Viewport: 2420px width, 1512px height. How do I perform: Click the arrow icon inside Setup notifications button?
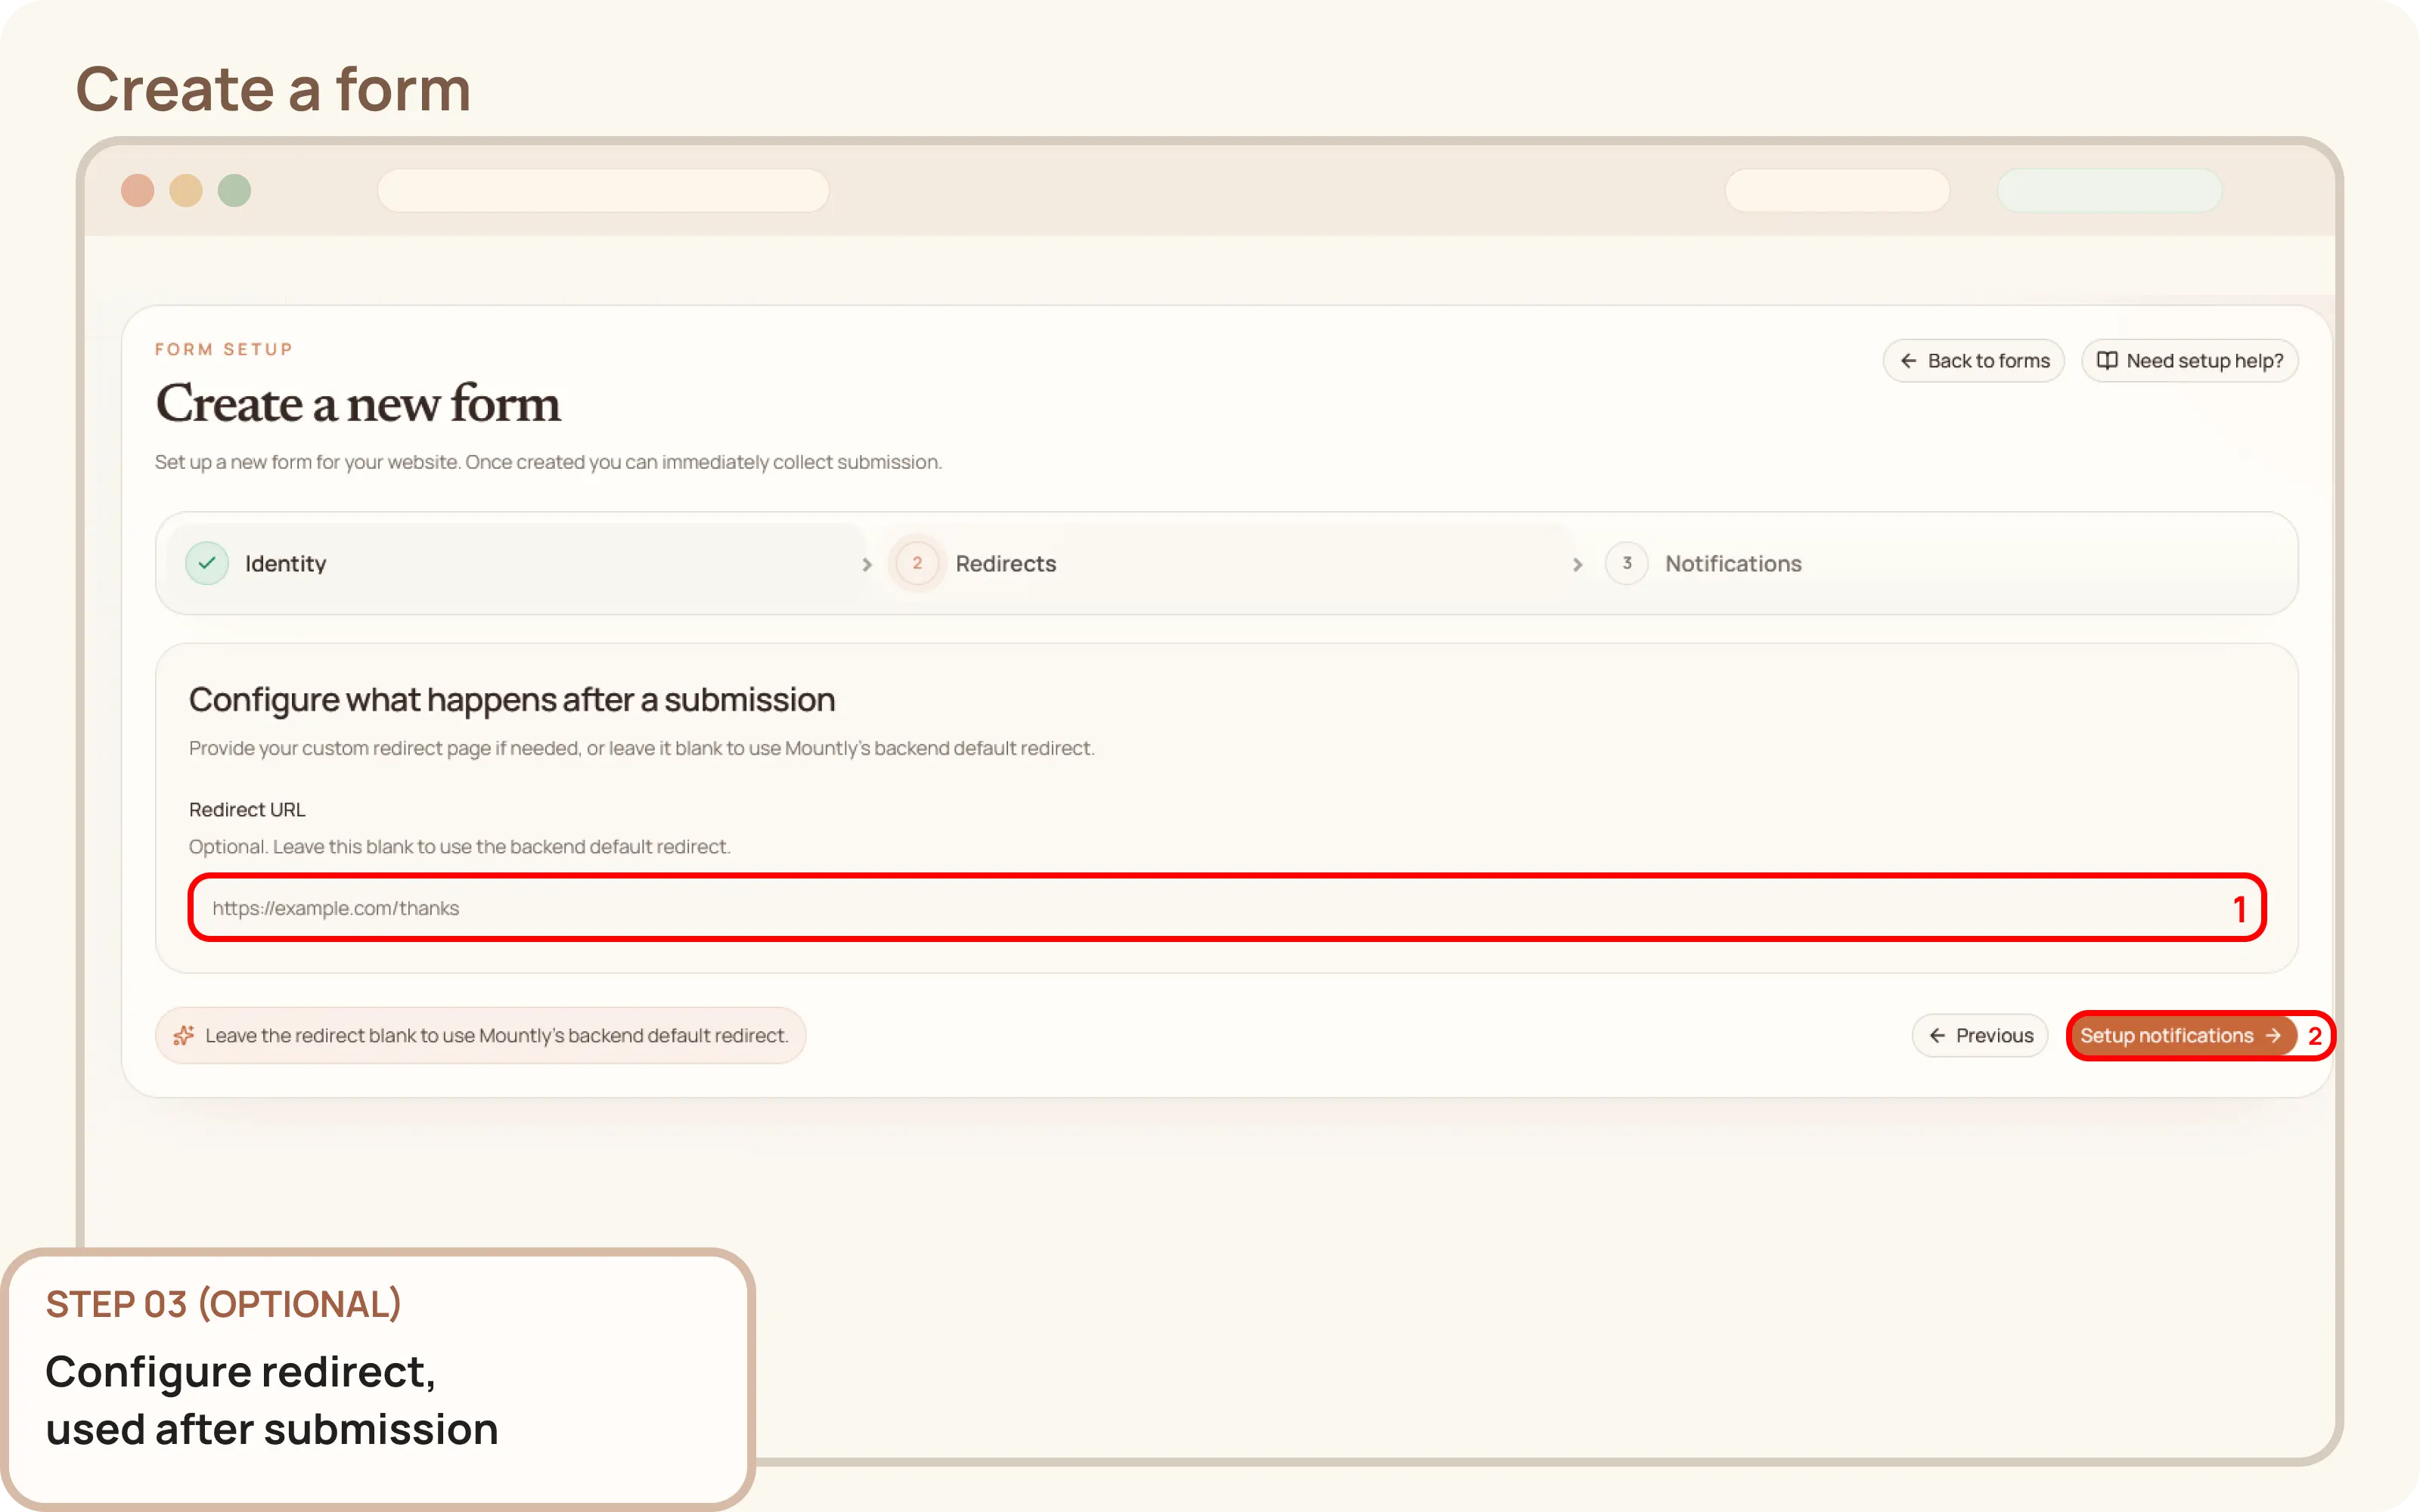coord(2274,1035)
